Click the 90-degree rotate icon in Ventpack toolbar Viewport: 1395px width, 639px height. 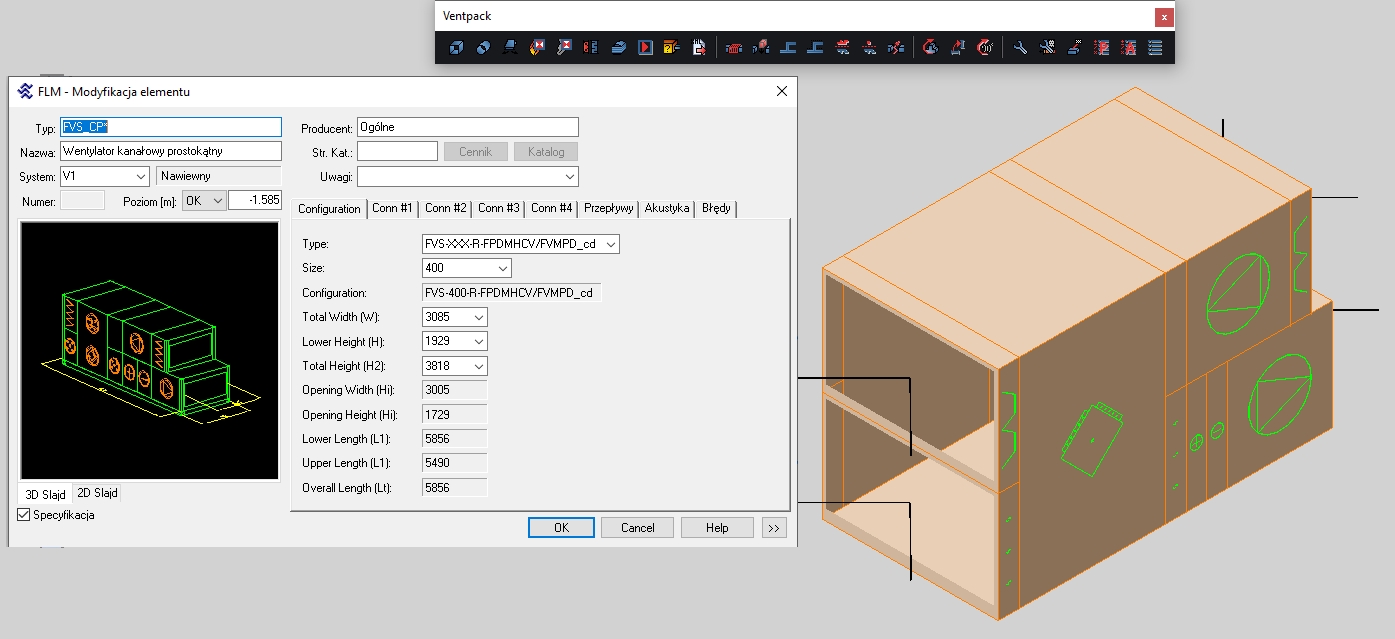point(986,47)
